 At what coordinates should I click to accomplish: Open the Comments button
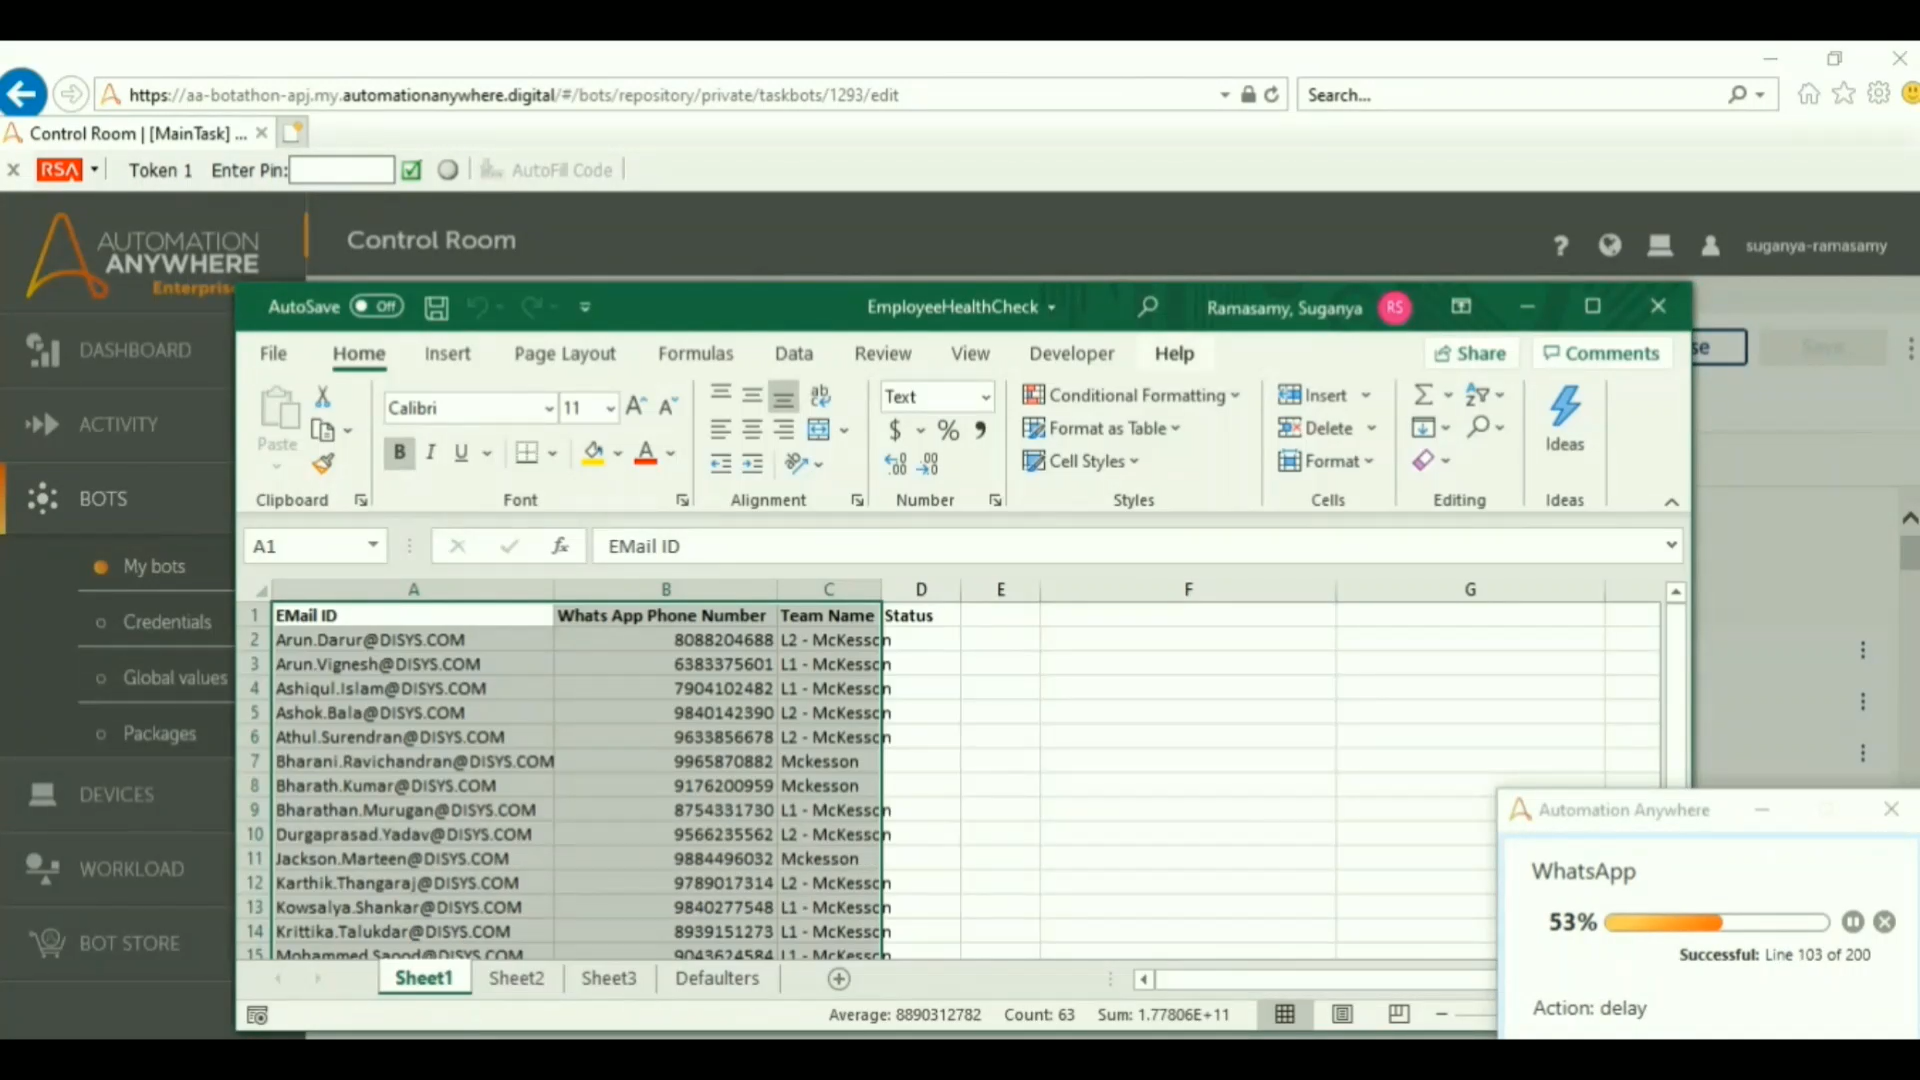click(1601, 353)
